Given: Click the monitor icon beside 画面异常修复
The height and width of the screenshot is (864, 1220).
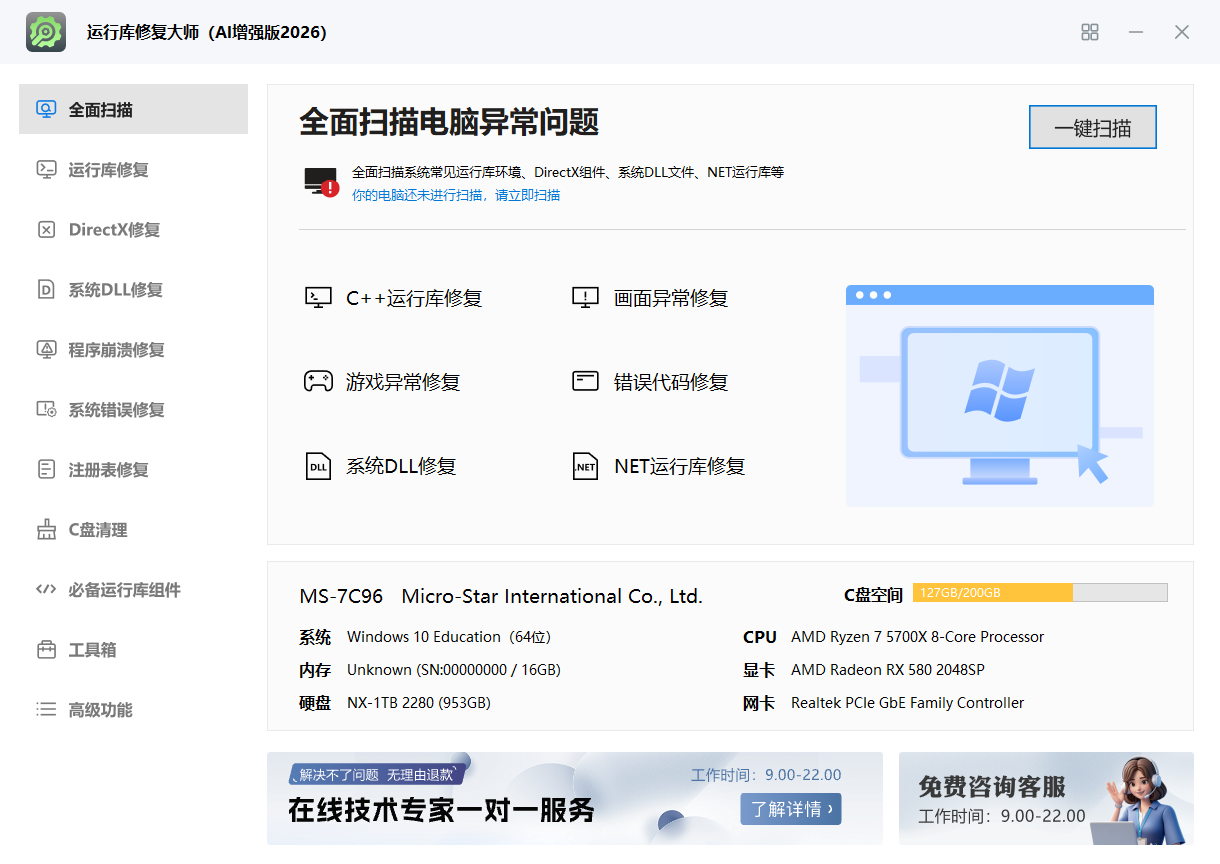Looking at the screenshot, I should pyautogui.click(x=585, y=298).
